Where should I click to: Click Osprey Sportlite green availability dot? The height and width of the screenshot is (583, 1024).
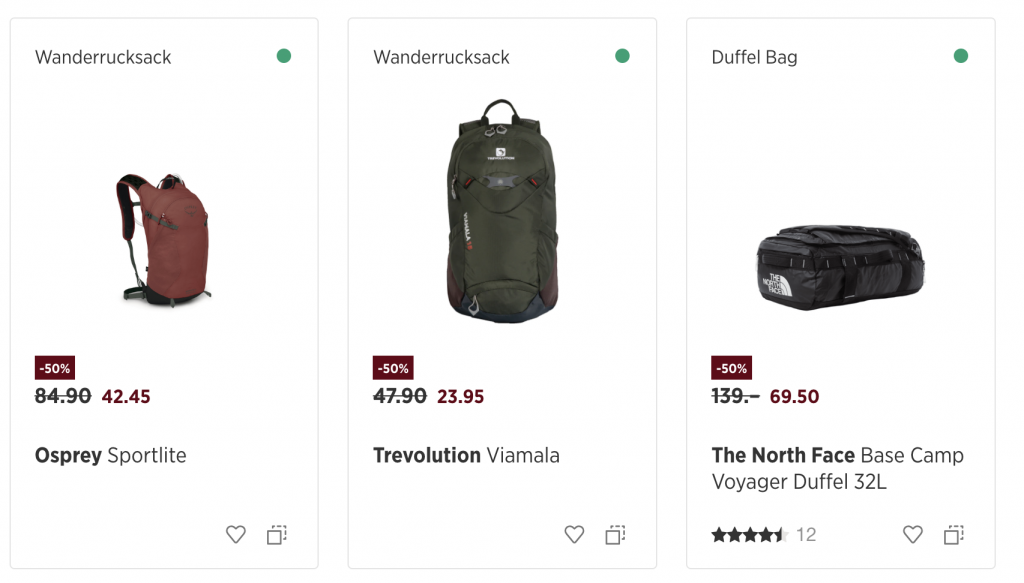pos(284,56)
